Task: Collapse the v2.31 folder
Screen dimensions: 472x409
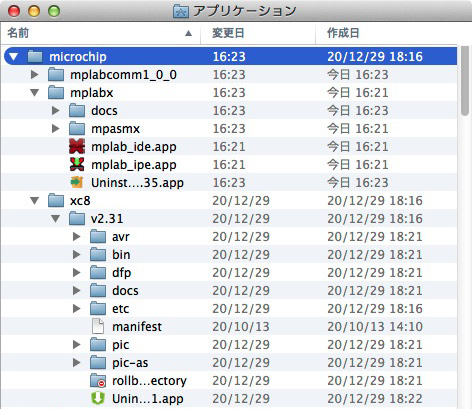Action: 56,219
